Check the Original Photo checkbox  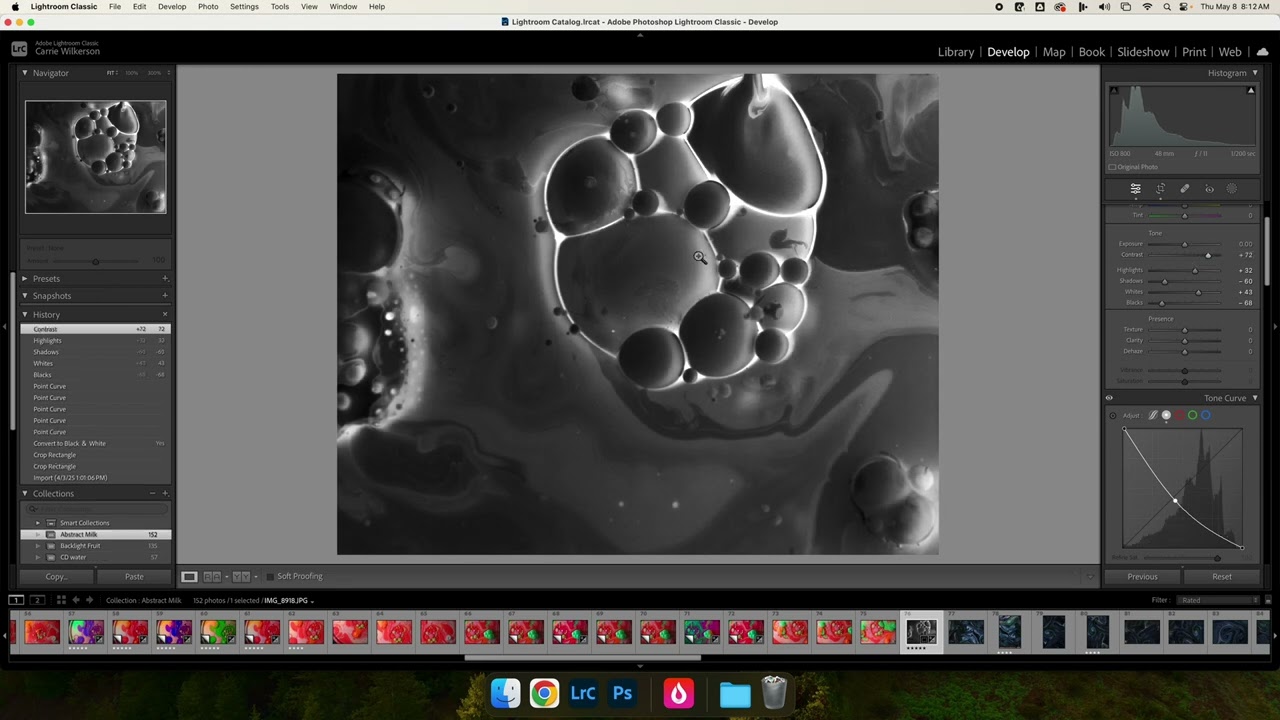(1112, 167)
